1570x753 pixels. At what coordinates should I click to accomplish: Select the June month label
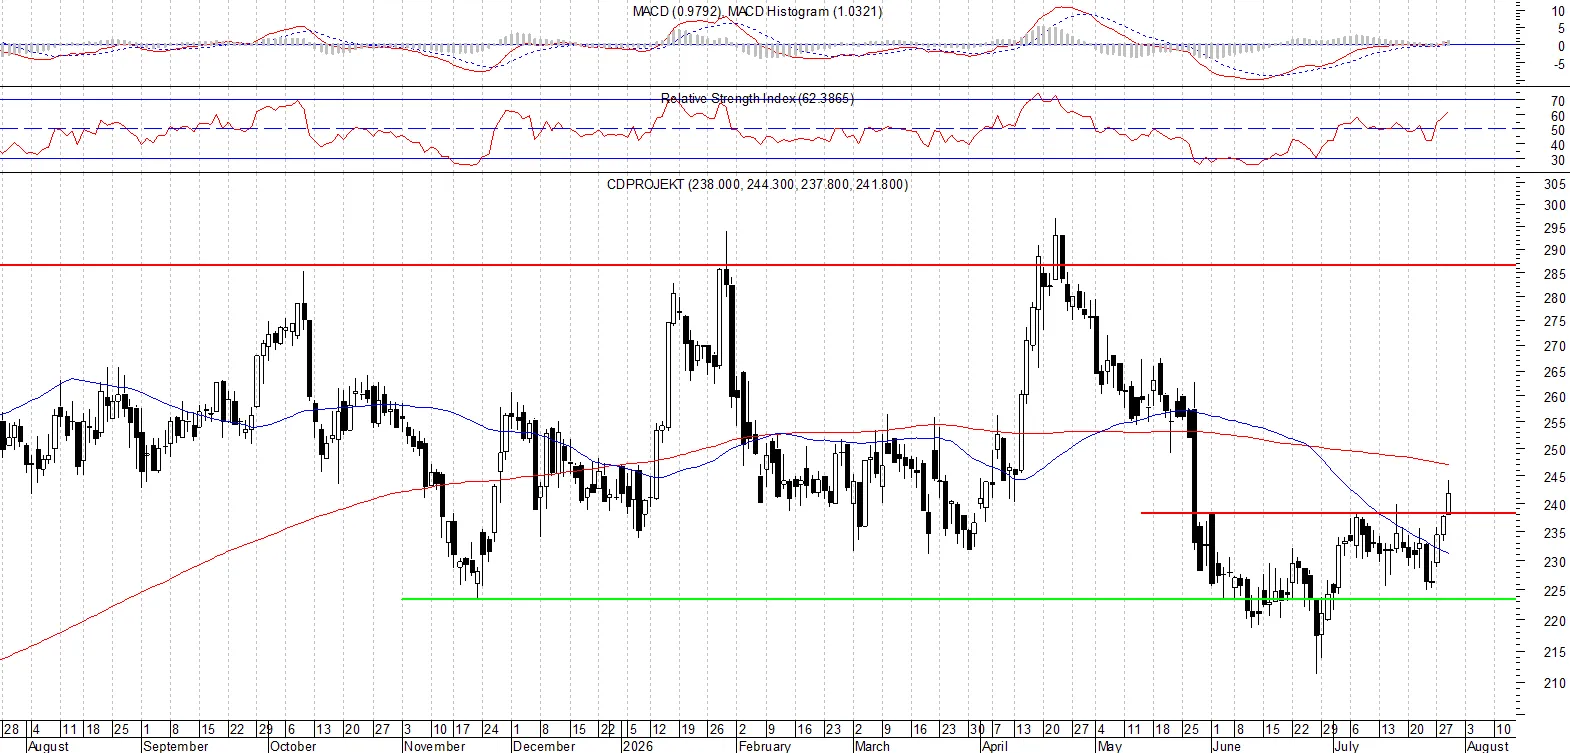pyautogui.click(x=1225, y=746)
